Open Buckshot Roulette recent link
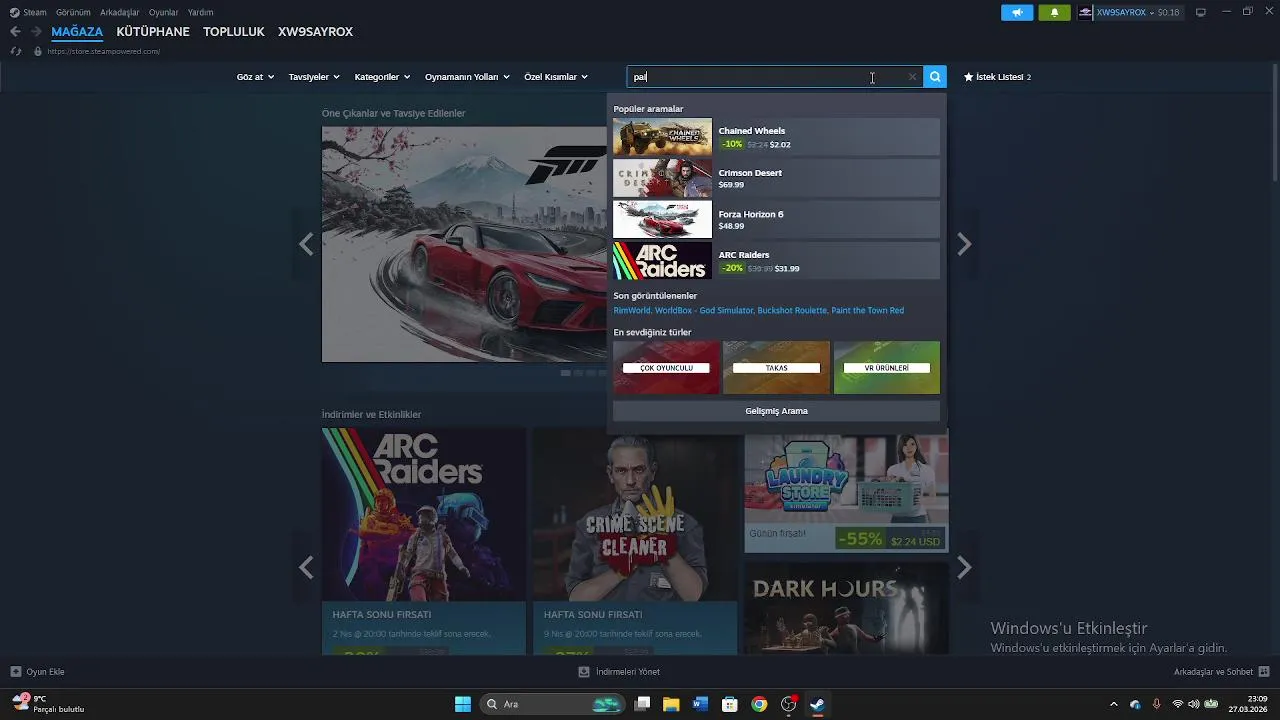Image resolution: width=1280 pixels, height=720 pixels. coord(792,311)
